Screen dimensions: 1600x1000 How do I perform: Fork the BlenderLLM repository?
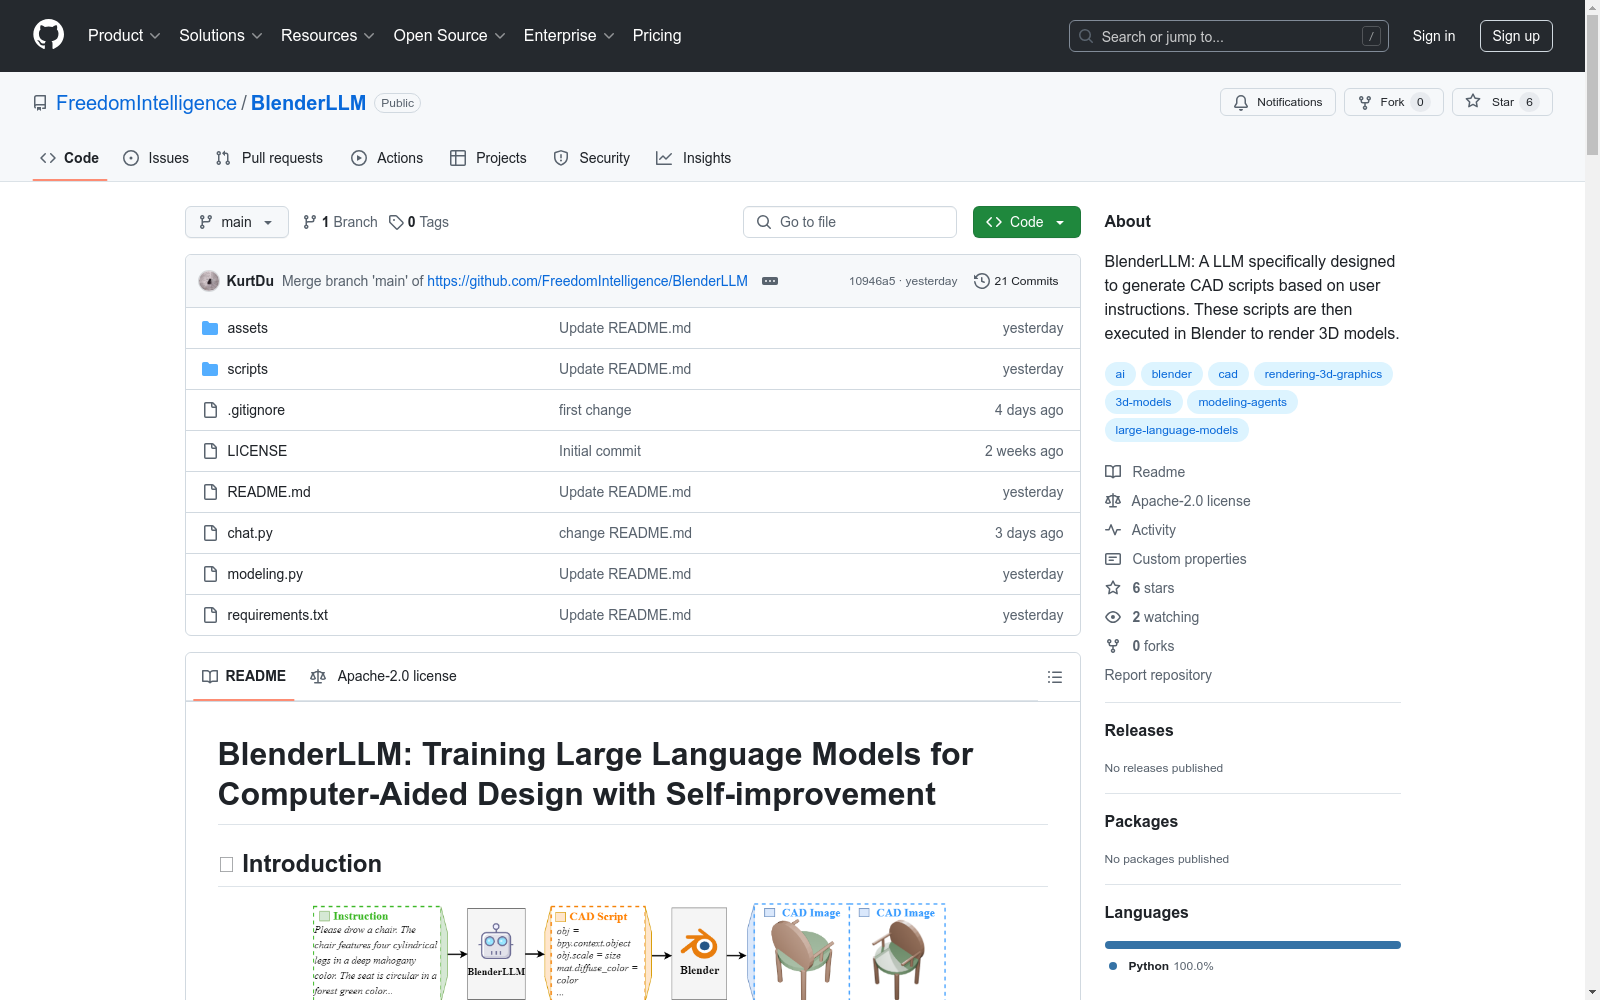pos(1394,102)
